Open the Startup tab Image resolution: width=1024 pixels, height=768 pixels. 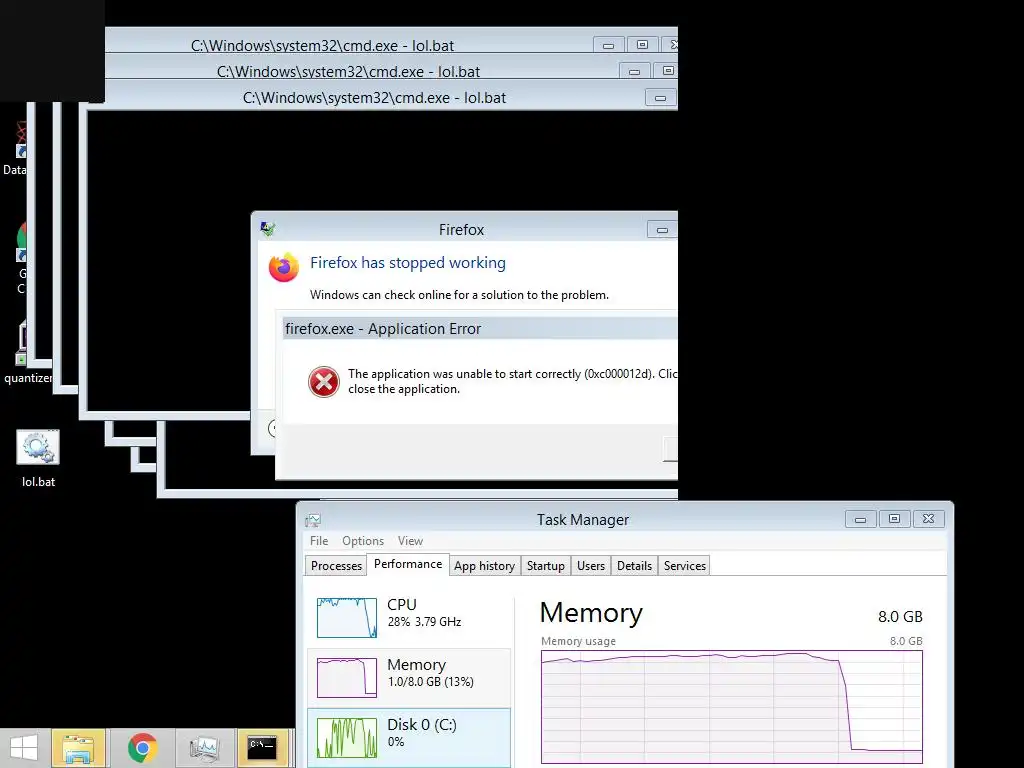546,566
